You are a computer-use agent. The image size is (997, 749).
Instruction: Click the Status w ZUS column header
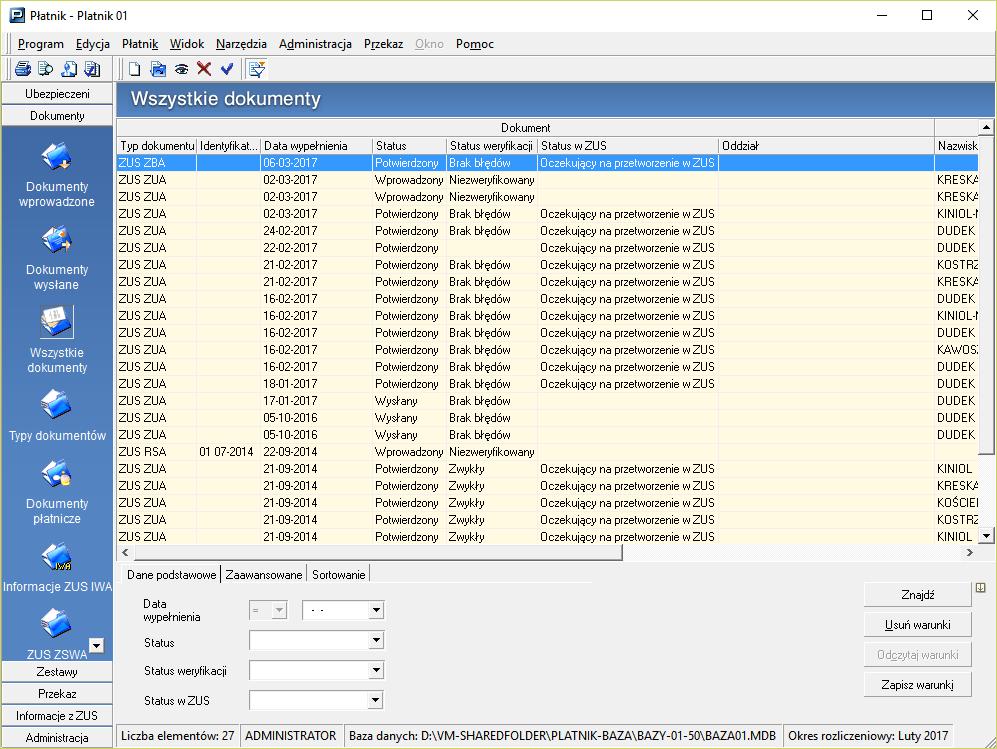point(628,146)
